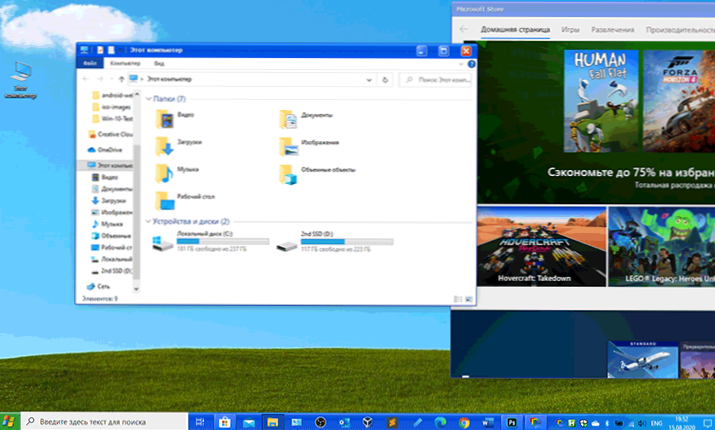Click the taskbar search box

tap(104, 422)
